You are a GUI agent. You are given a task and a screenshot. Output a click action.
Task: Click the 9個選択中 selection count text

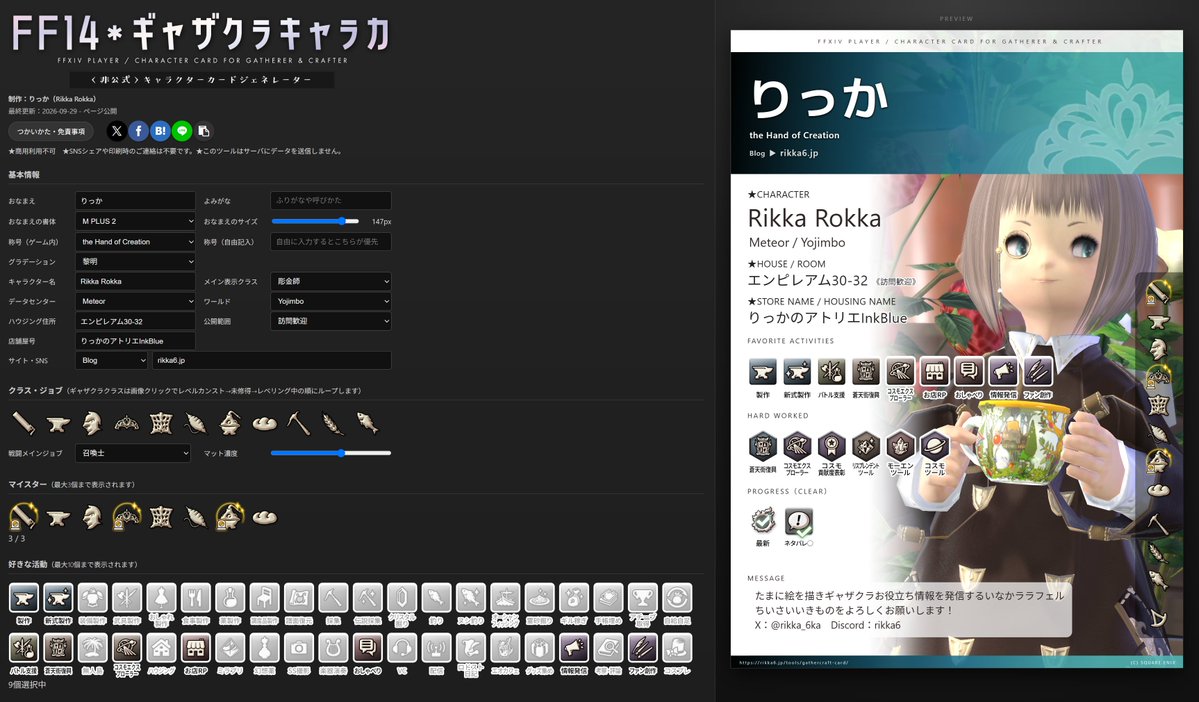[28, 685]
